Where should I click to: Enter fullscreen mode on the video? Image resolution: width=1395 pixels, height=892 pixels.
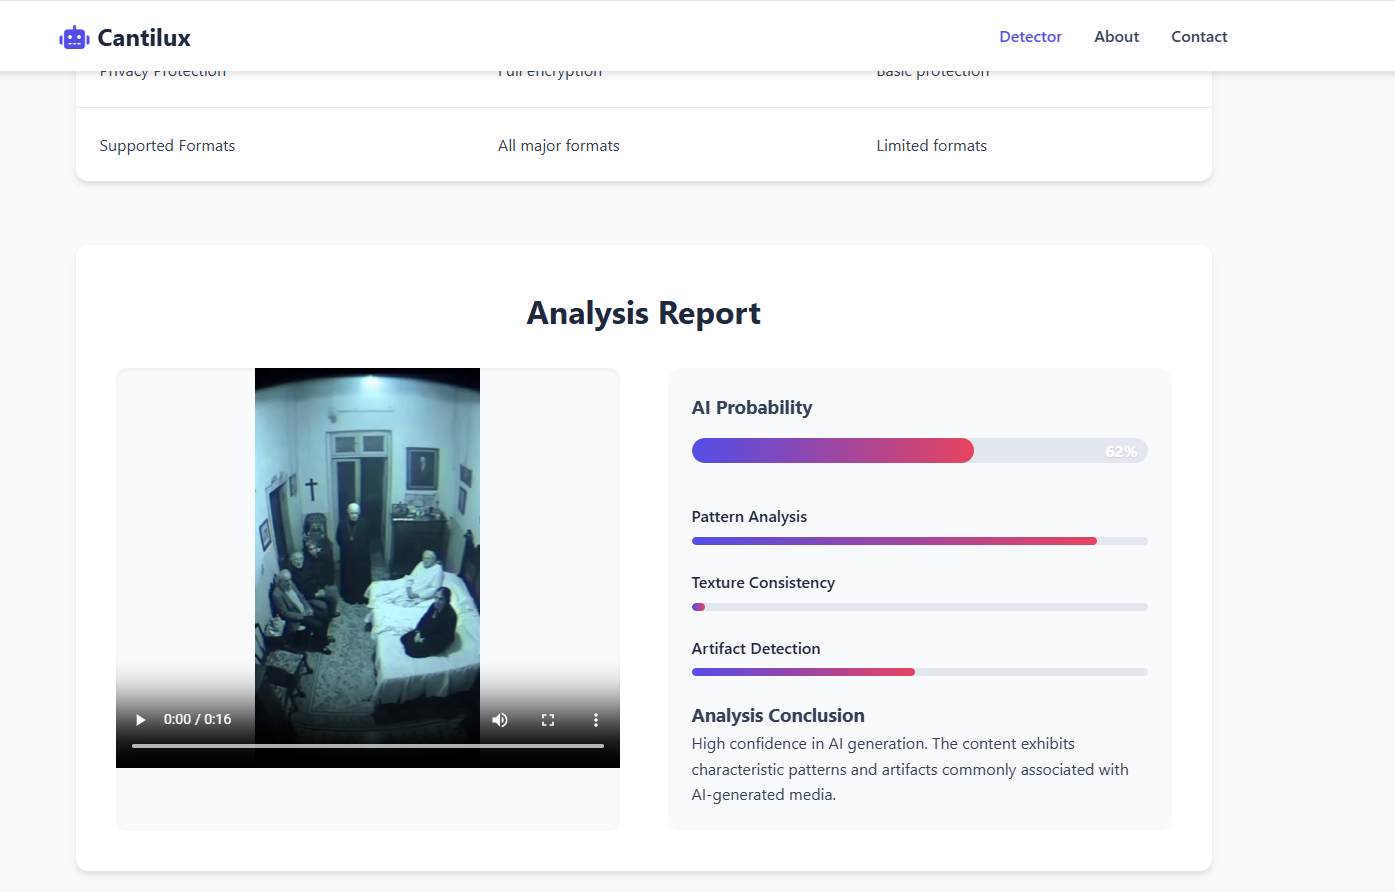(x=548, y=720)
